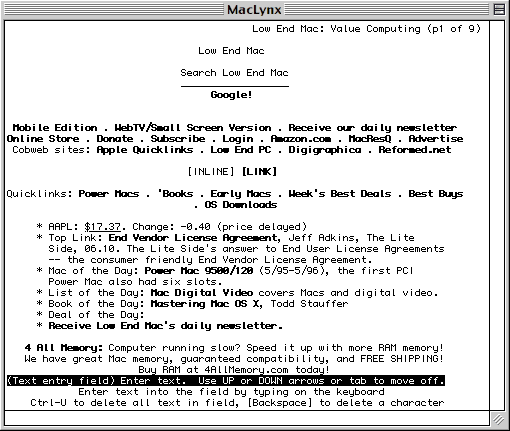Click the 'Todd Stauffer' author text
The height and width of the screenshot is (431, 510).
click(310, 304)
